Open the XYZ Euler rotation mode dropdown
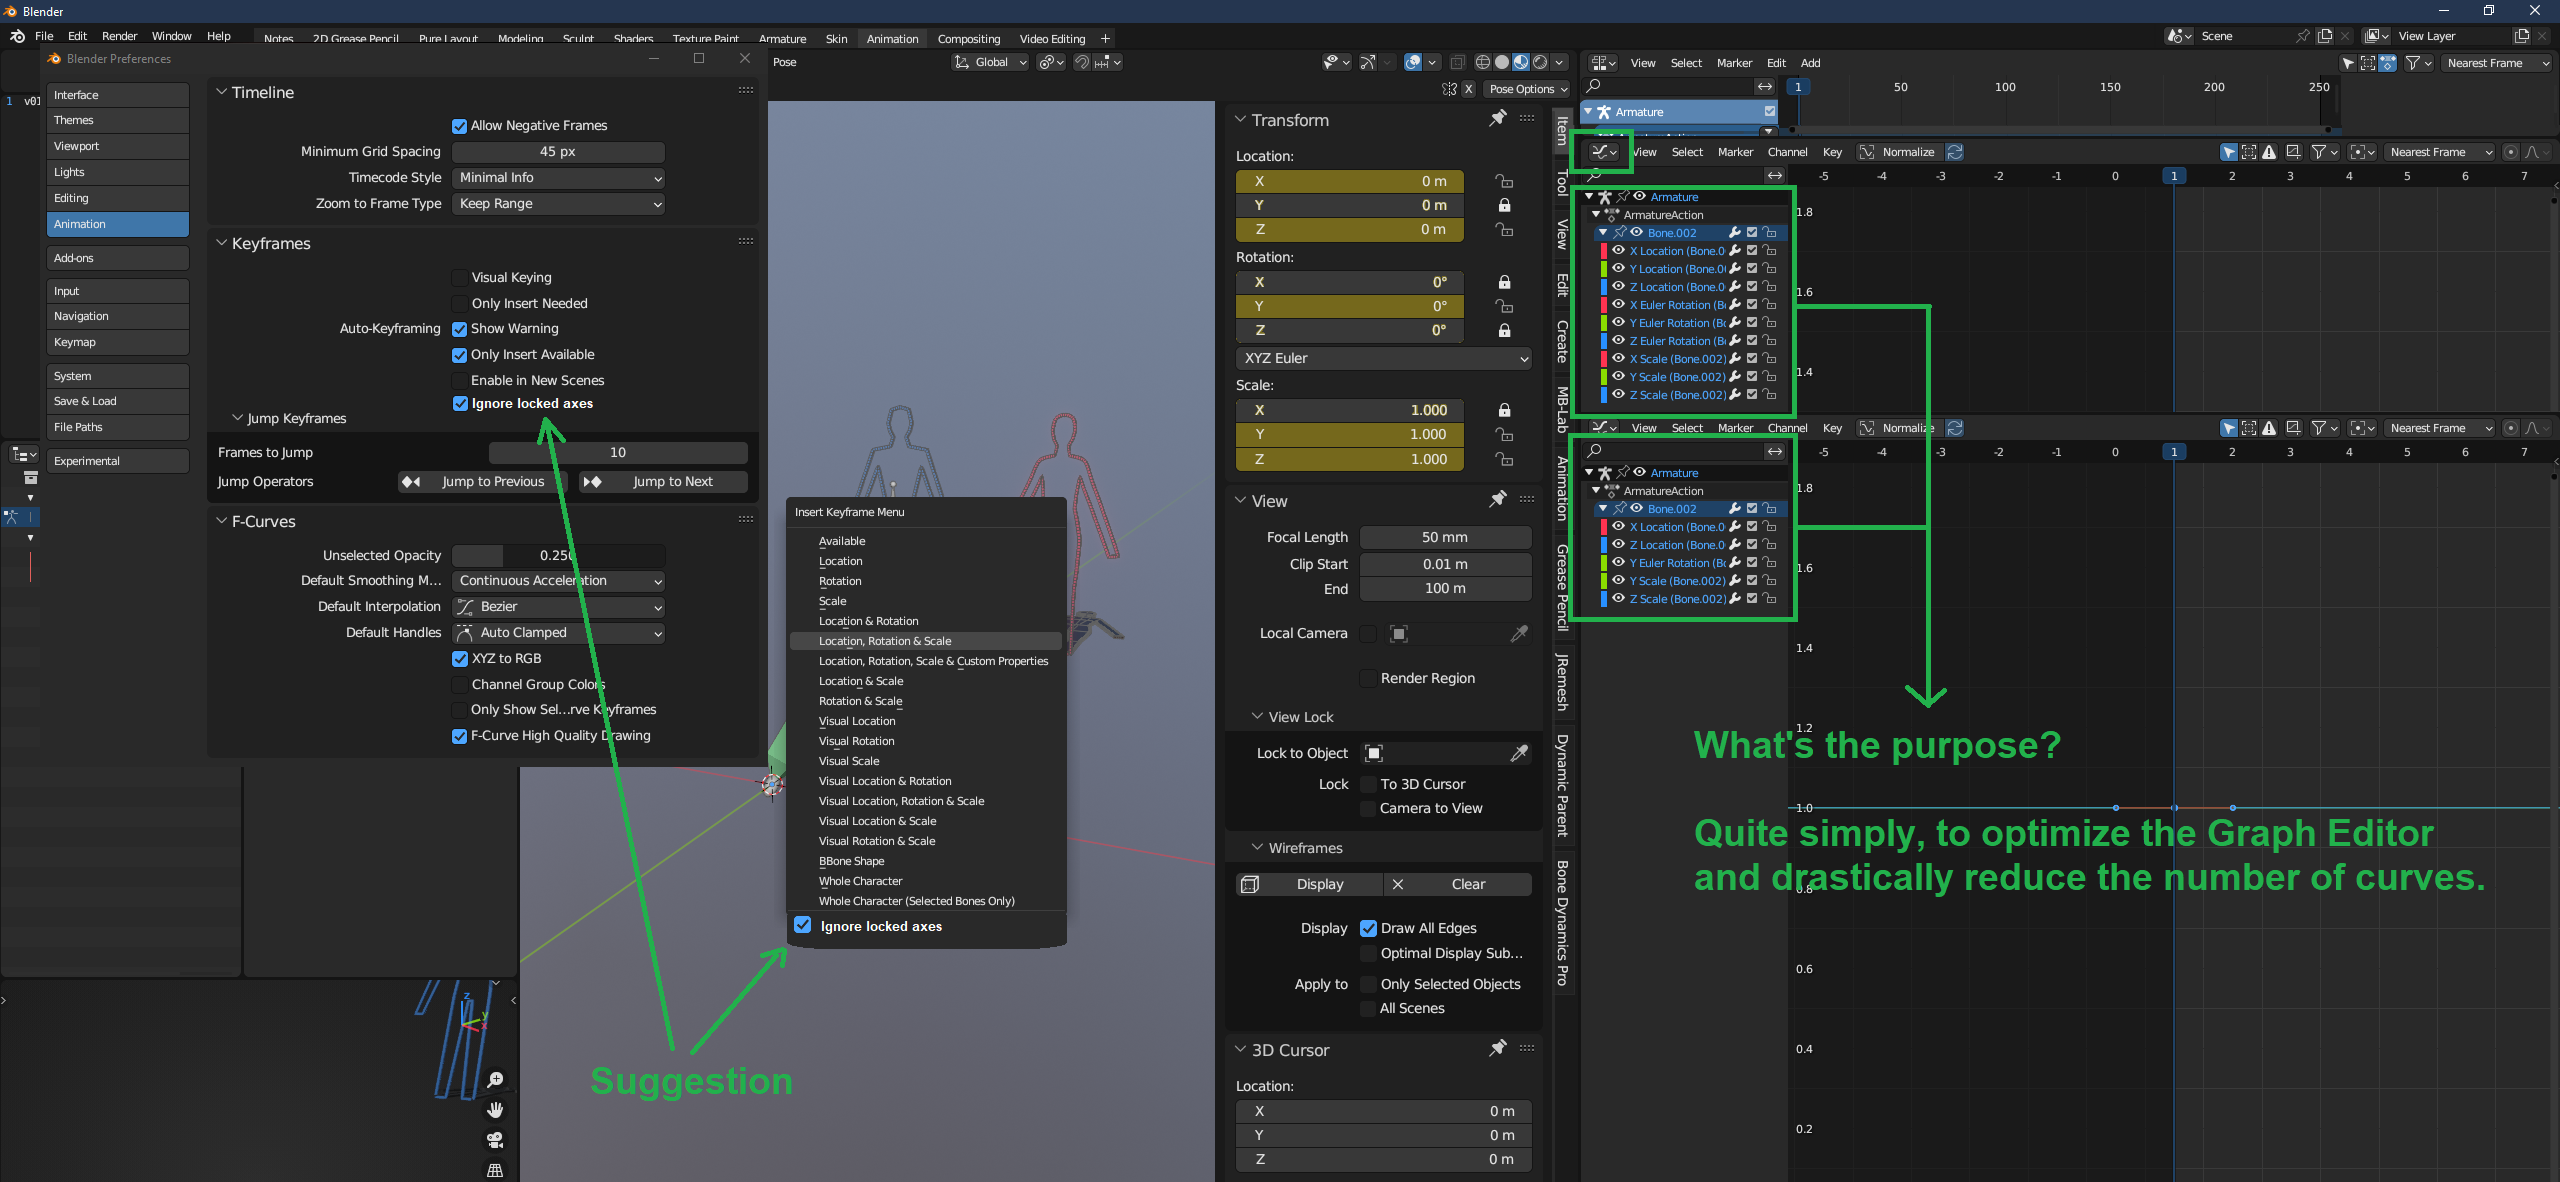Image resolution: width=2560 pixels, height=1182 pixels. pyautogui.click(x=1384, y=358)
